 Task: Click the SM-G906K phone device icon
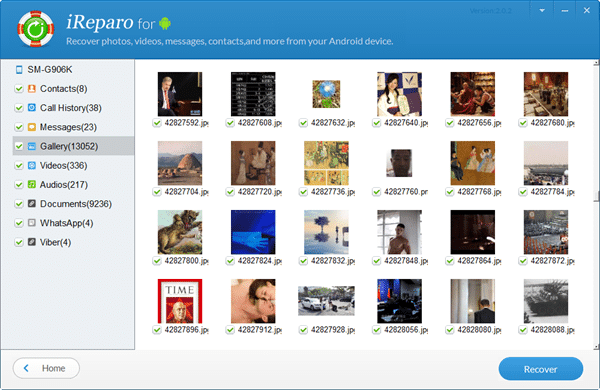tap(19, 70)
